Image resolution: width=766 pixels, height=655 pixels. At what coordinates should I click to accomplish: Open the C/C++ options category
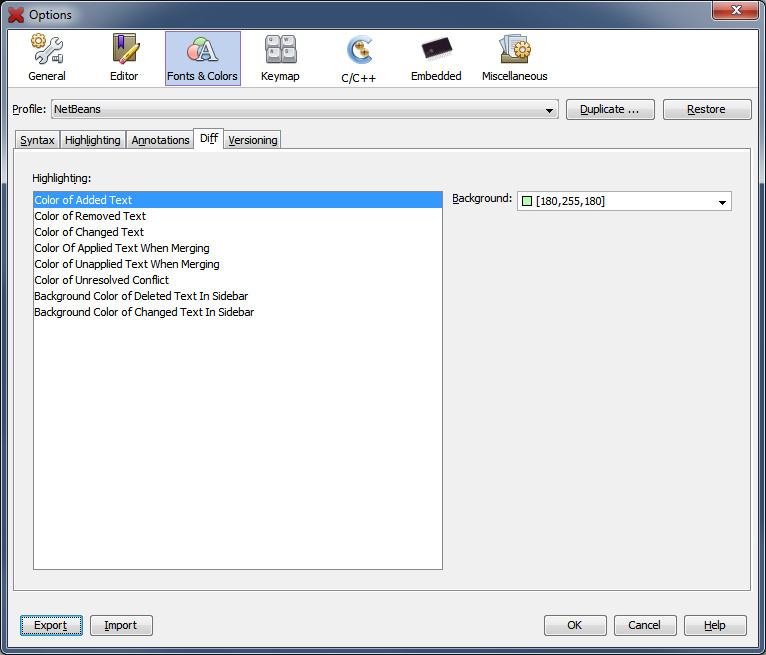(x=359, y=58)
